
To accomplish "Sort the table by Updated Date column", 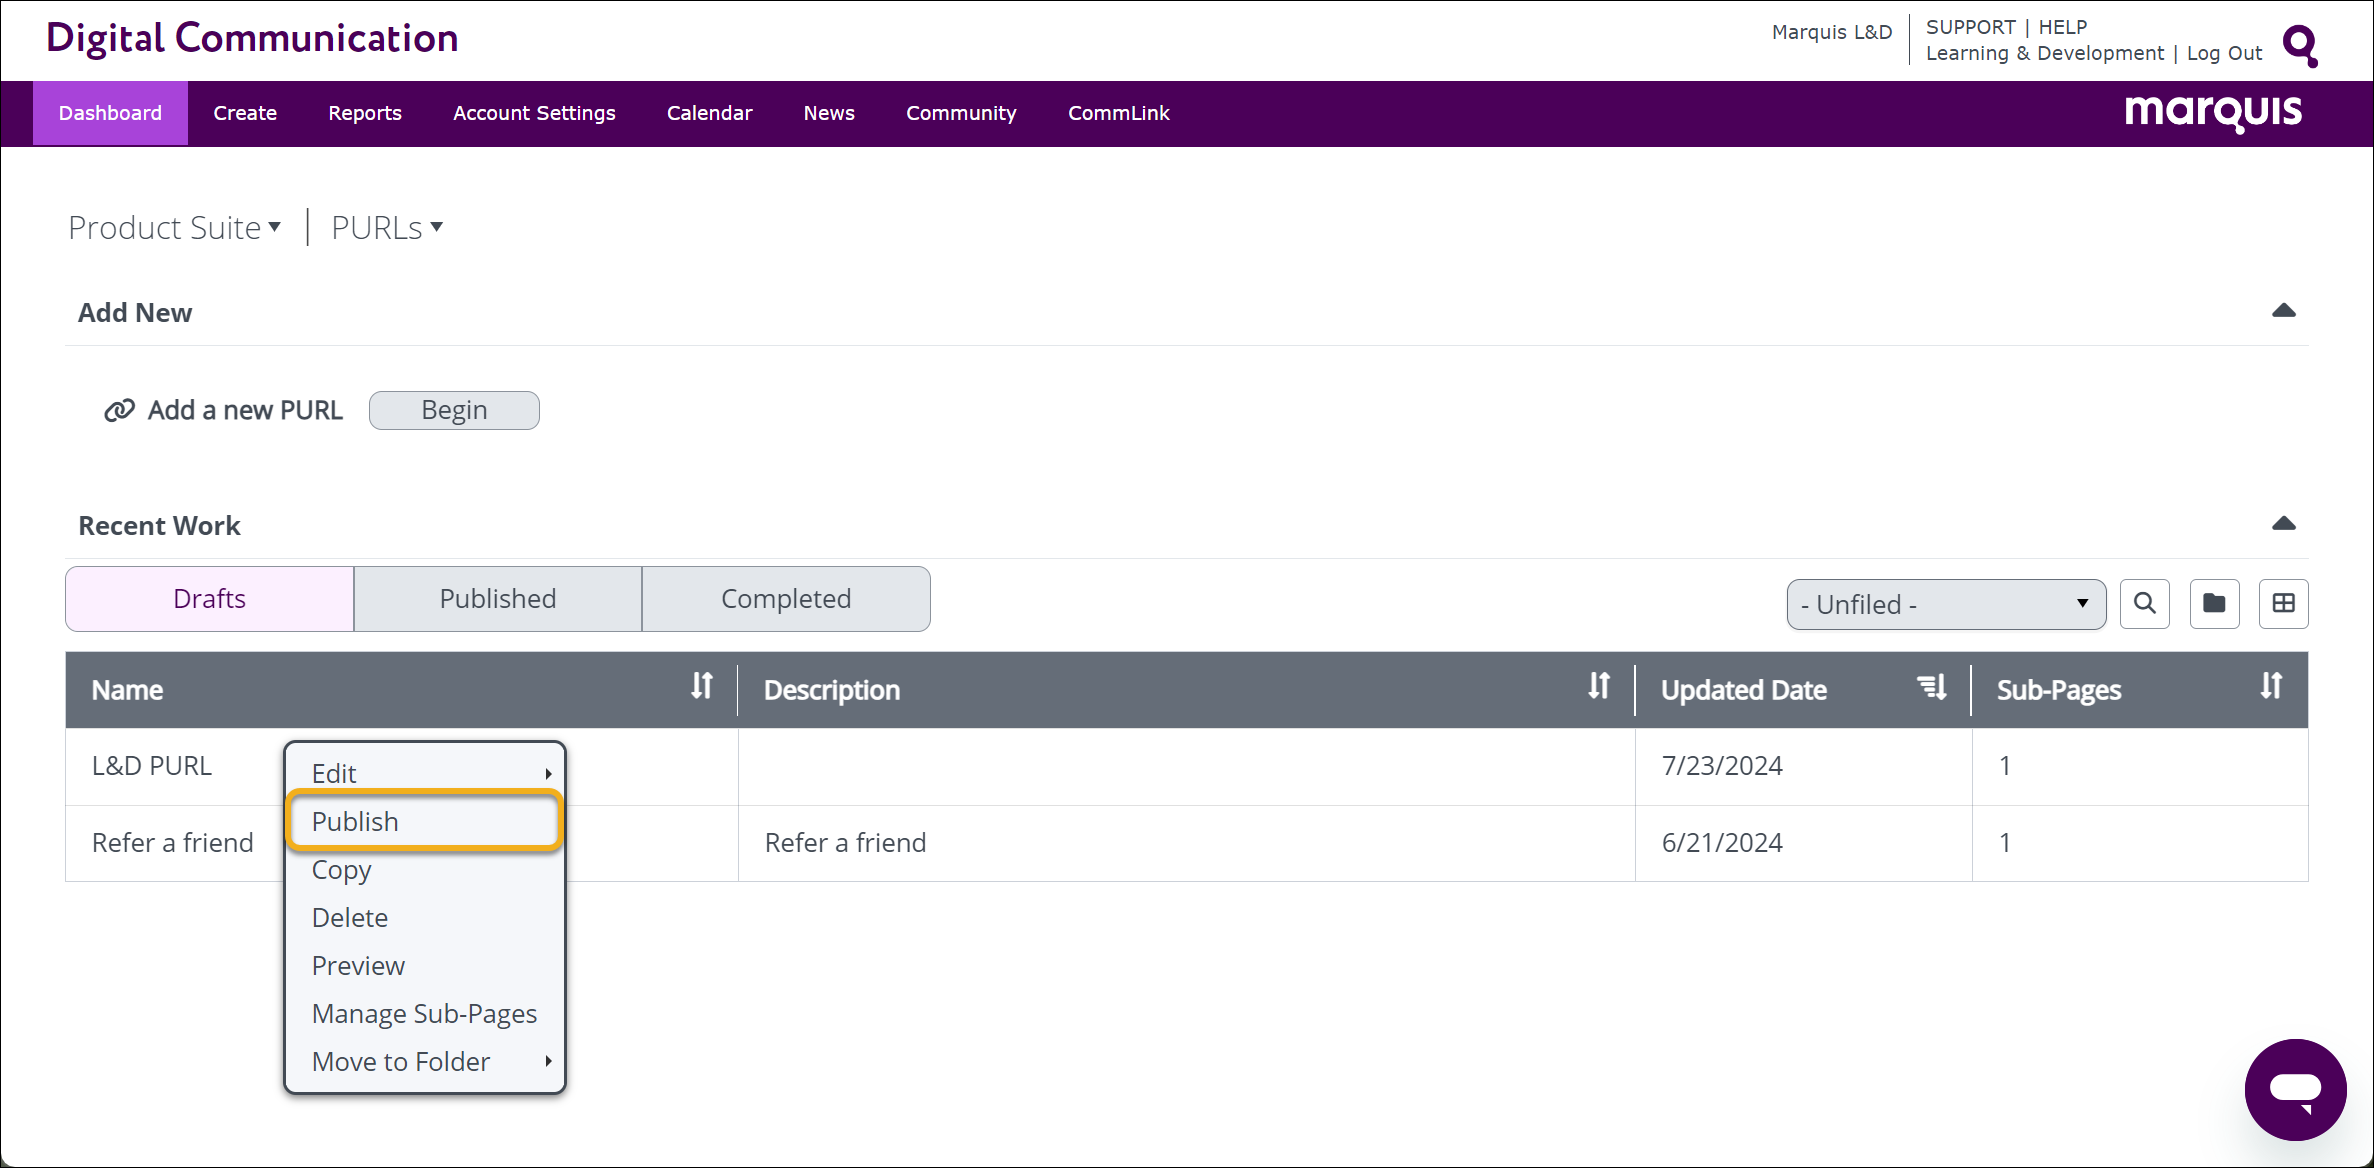I will pyautogui.click(x=1931, y=687).
